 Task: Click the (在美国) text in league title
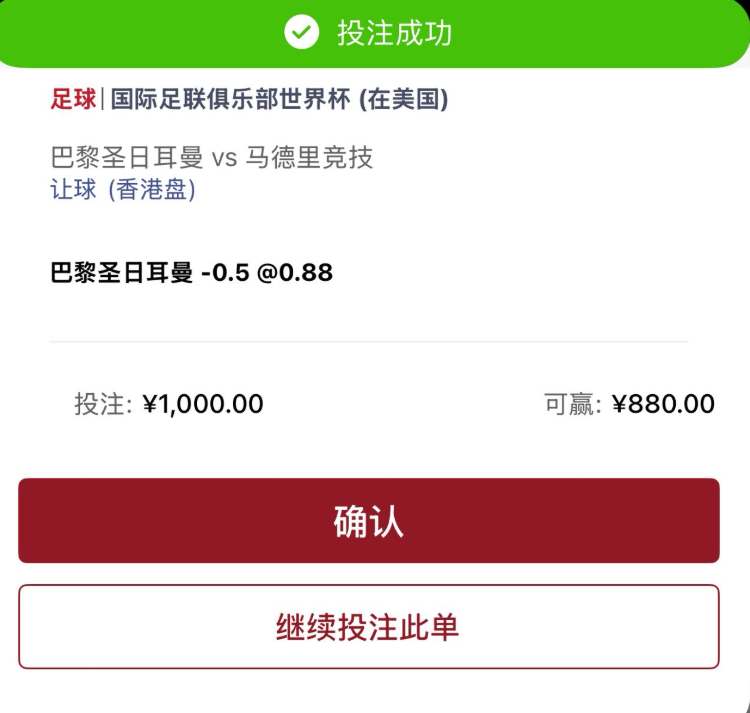tap(404, 99)
